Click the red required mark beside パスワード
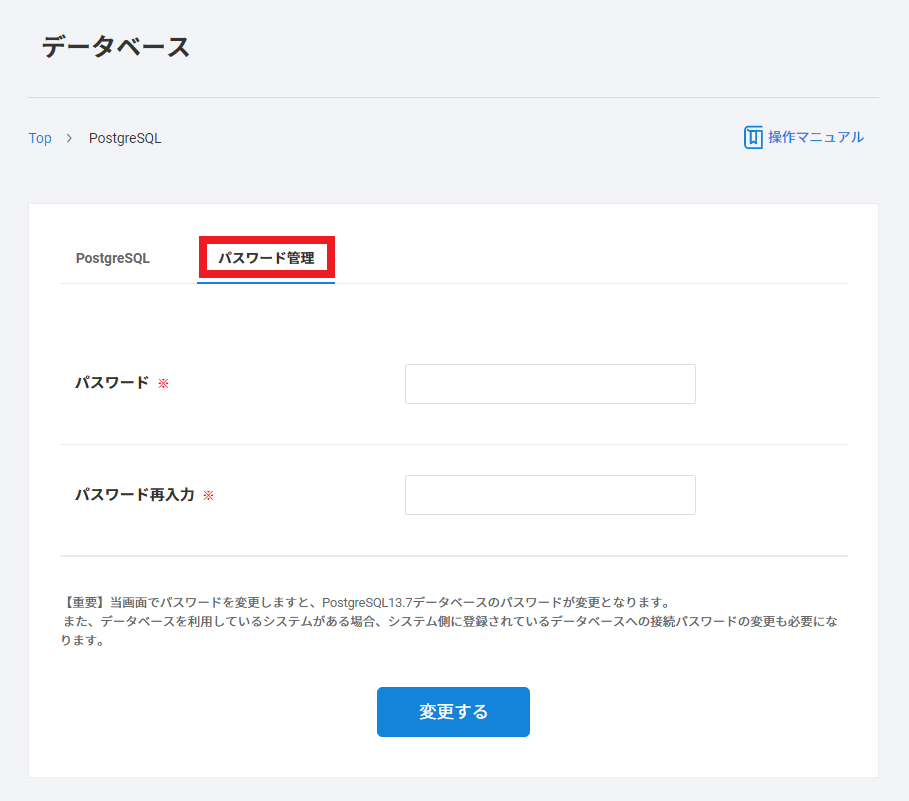Screen dimensions: 909x801 [164, 383]
